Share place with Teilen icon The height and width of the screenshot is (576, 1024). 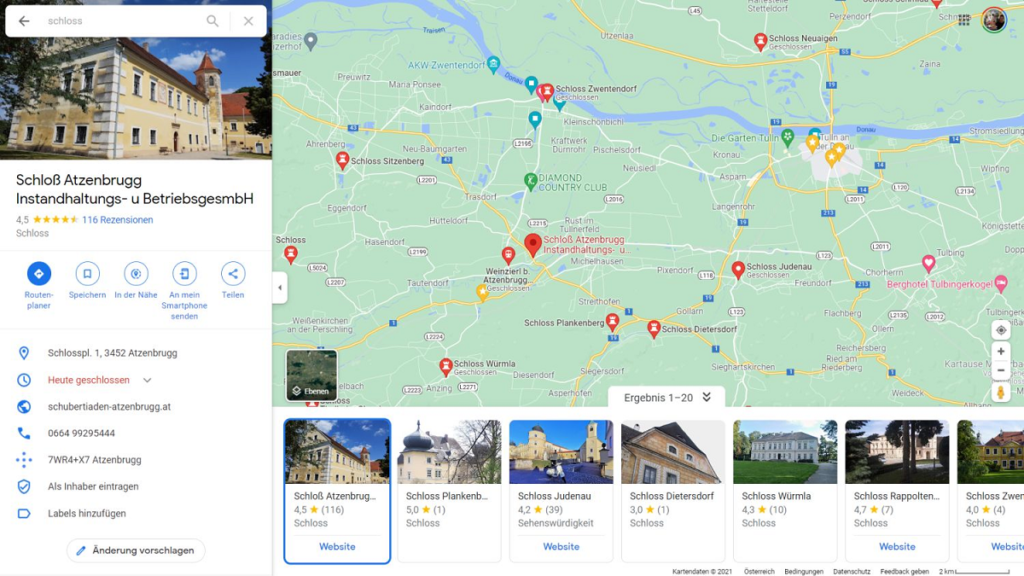[x=233, y=273]
